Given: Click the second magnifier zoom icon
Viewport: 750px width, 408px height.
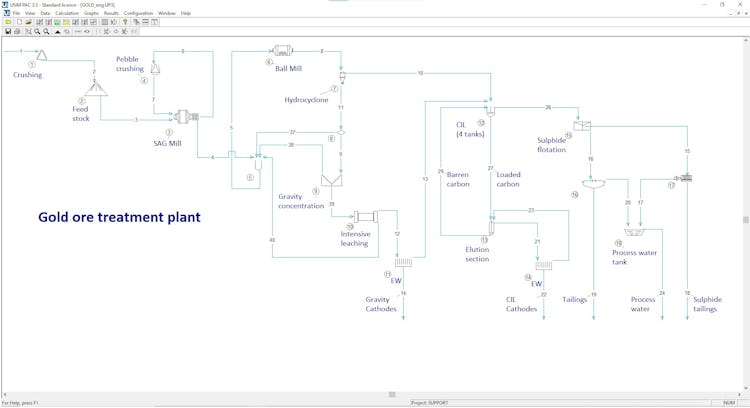Looking at the screenshot, I should [x=46, y=32].
